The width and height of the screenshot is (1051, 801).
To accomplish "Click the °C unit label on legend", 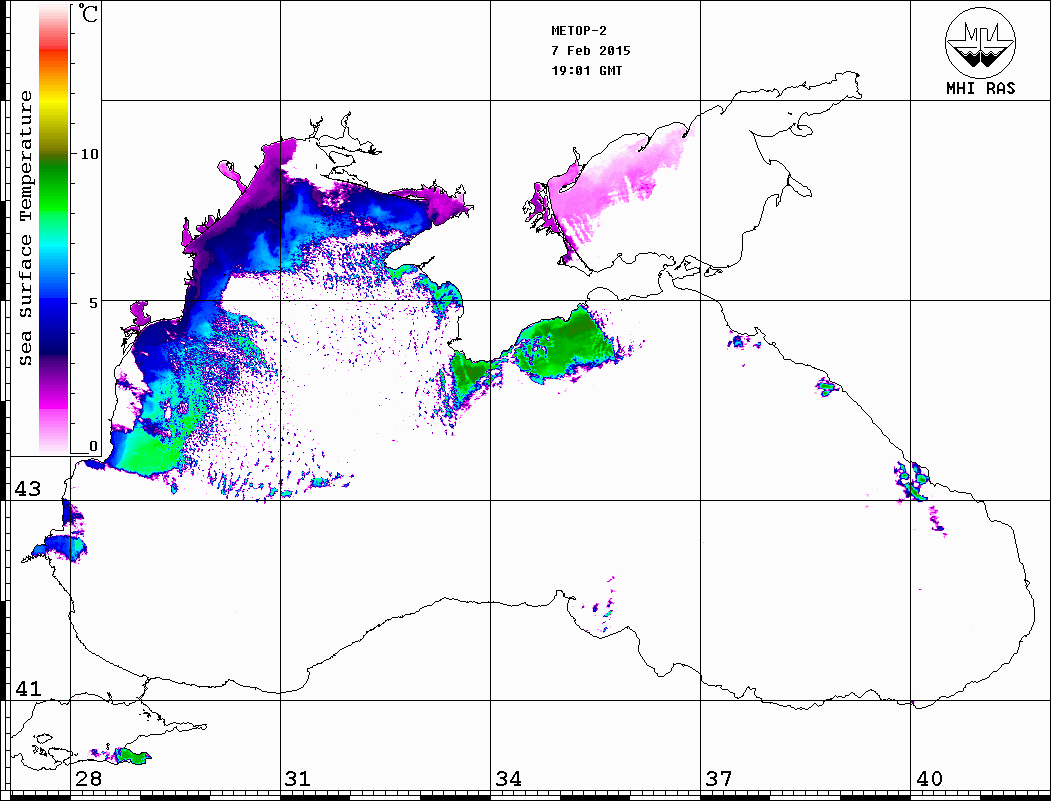I will coord(87,13).
